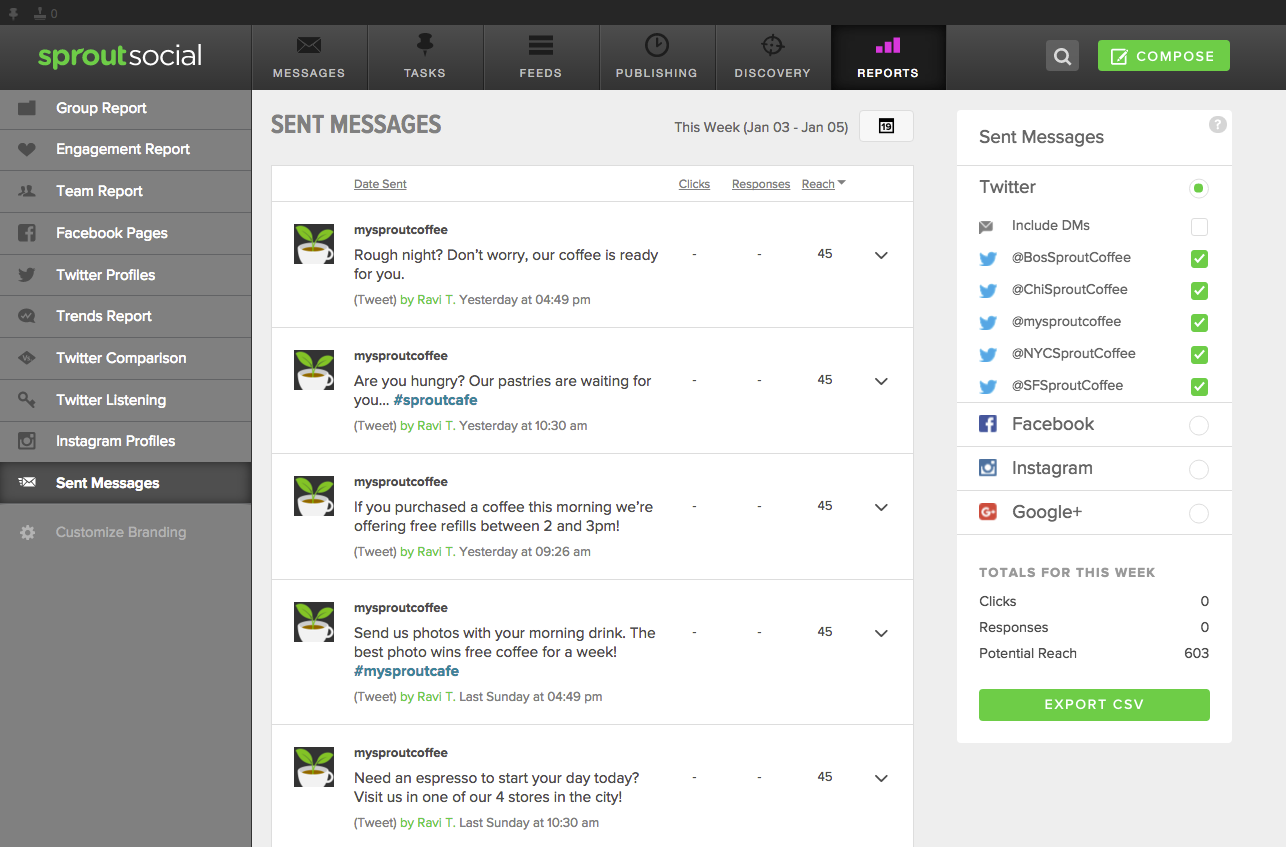
Task: Click the Twitter Listening key icon
Action: 27,400
